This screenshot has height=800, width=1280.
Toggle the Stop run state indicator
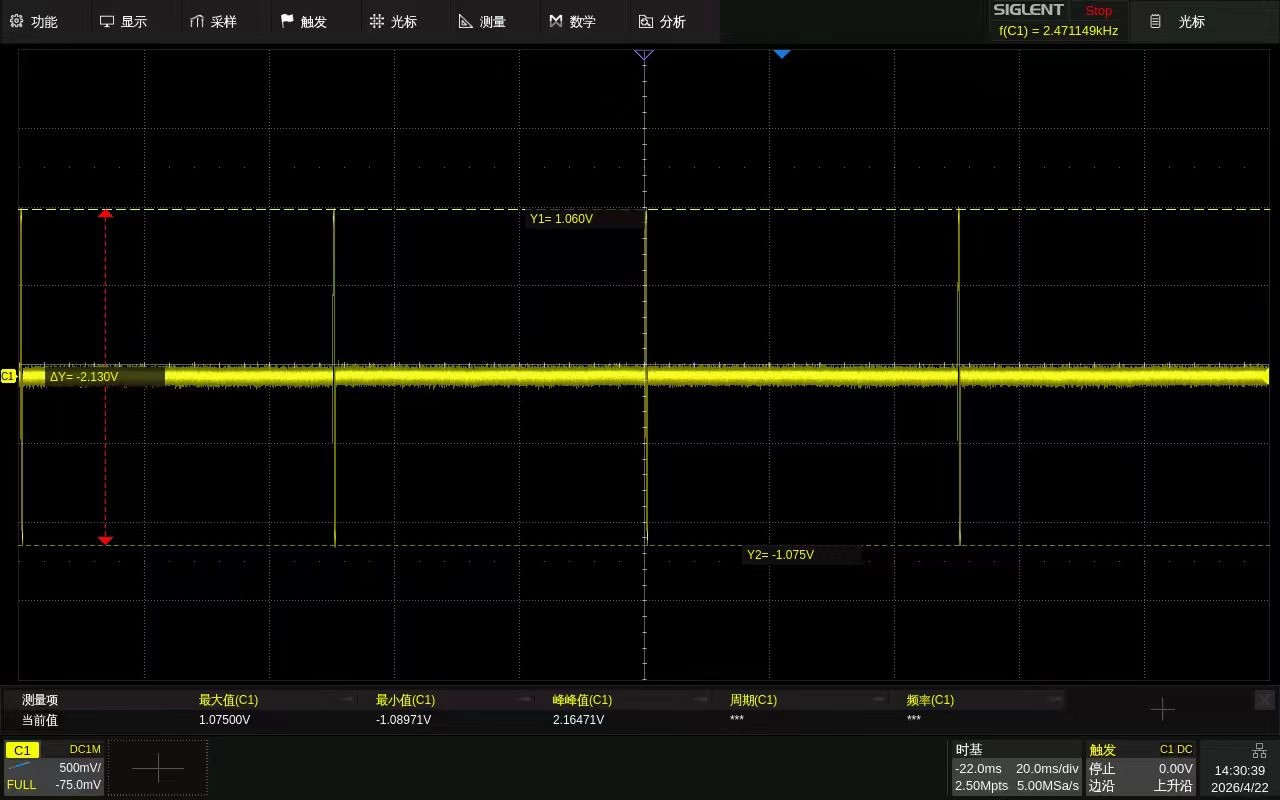click(1098, 11)
